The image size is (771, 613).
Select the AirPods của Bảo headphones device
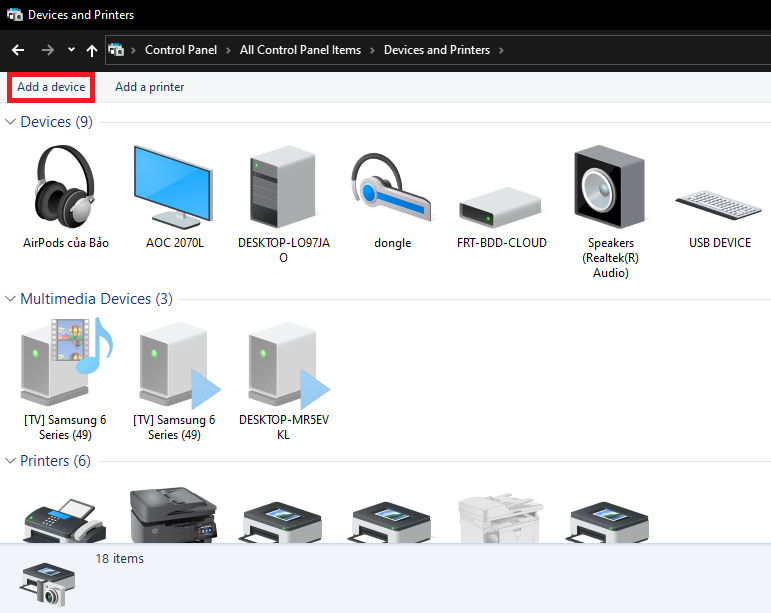[x=66, y=187]
